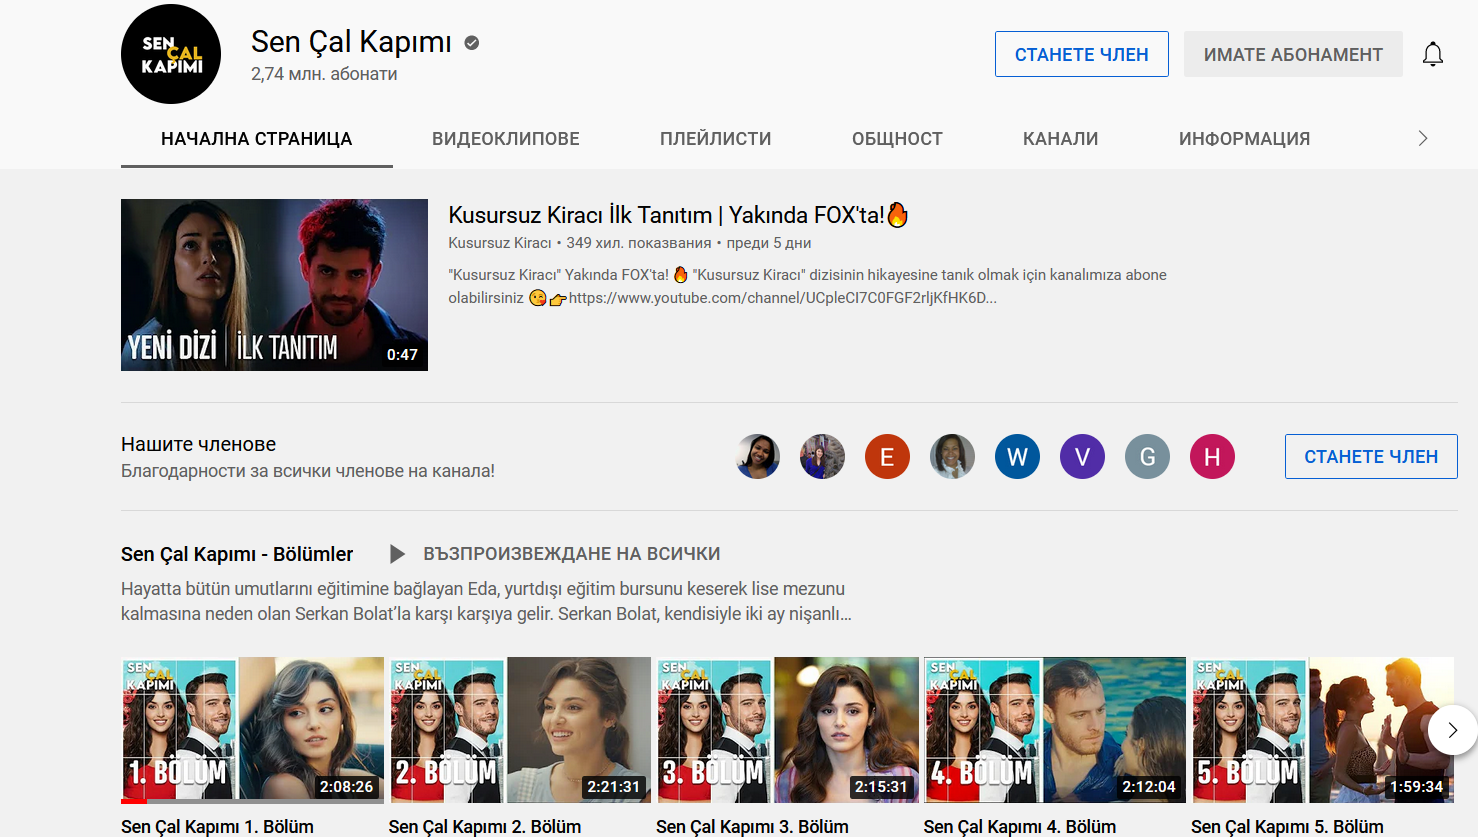Click the ИМАТЕ АБОНАМЕНТ subscribed button
This screenshot has height=837, width=1478.
(x=1293, y=54)
